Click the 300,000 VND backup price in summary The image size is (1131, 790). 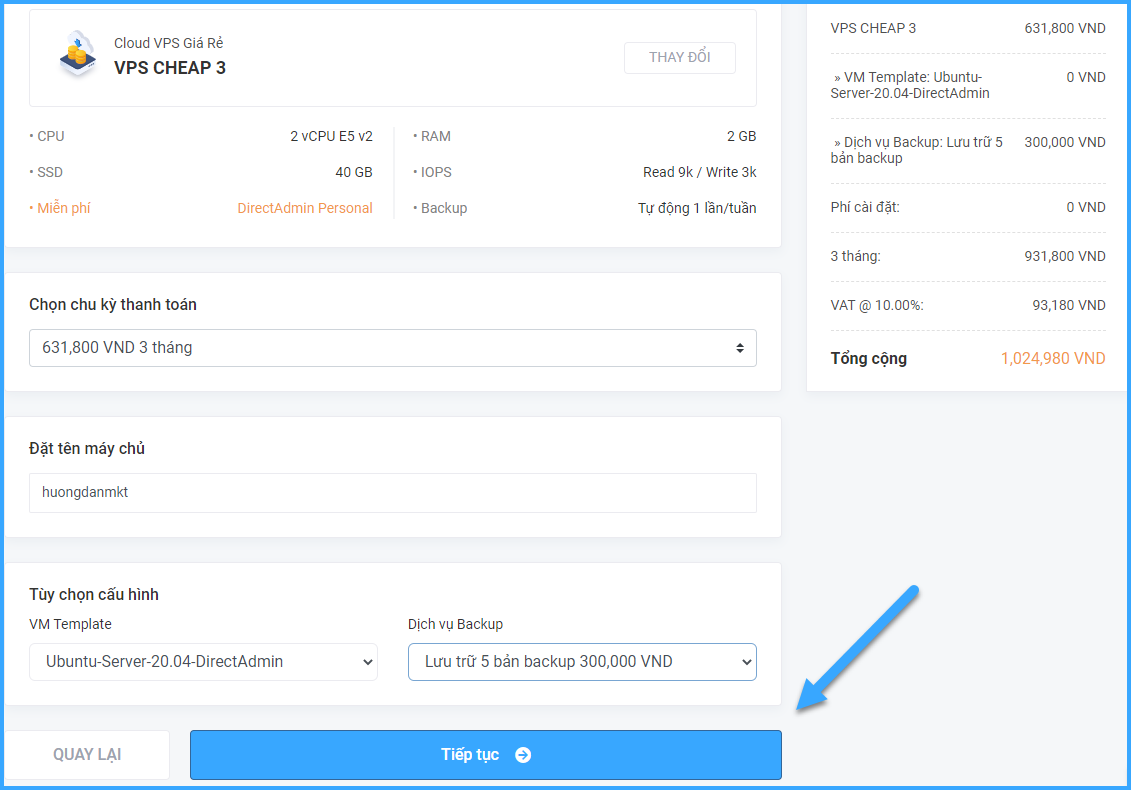point(1065,142)
